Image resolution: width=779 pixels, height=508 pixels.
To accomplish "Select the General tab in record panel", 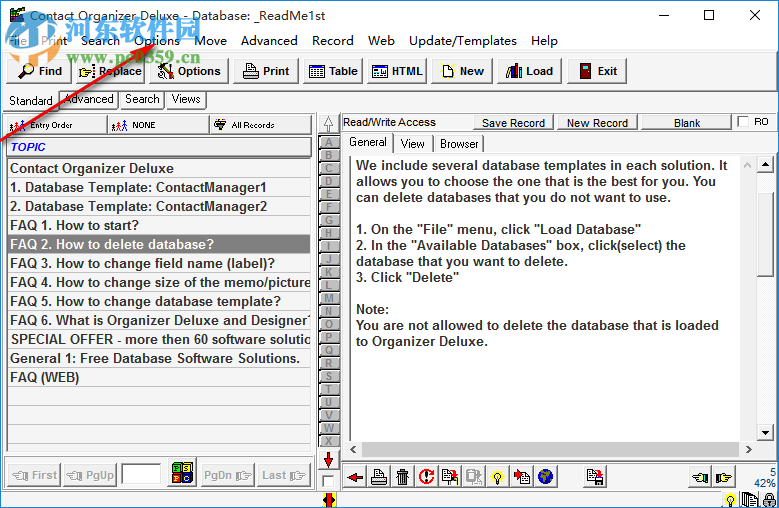I will [368, 143].
